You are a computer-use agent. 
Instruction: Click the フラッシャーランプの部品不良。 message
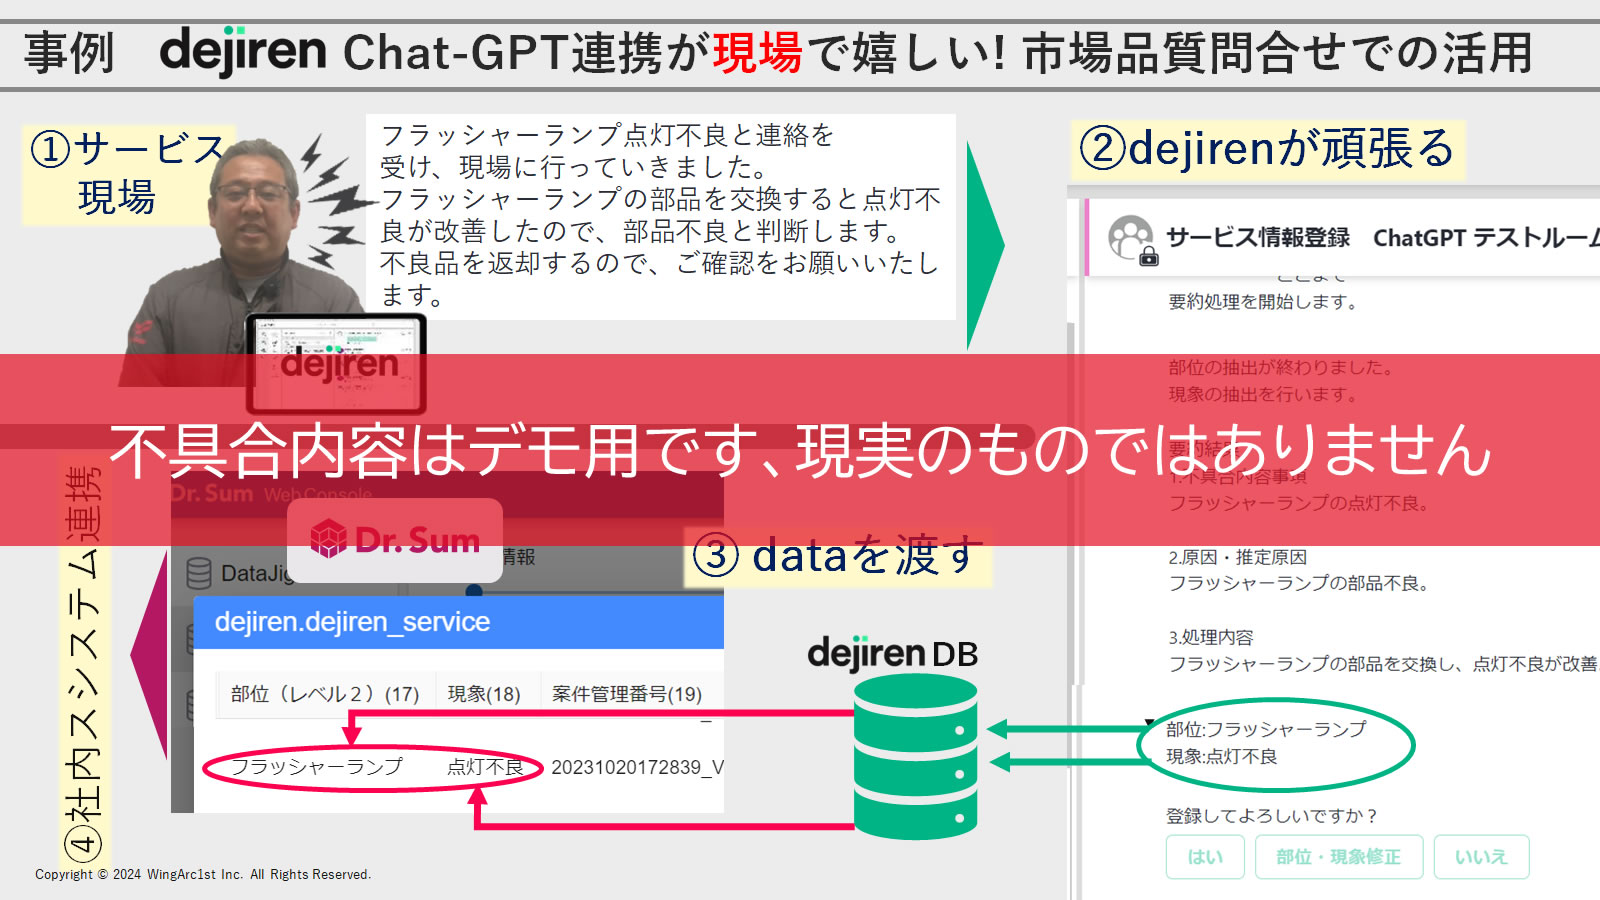(x=1299, y=583)
